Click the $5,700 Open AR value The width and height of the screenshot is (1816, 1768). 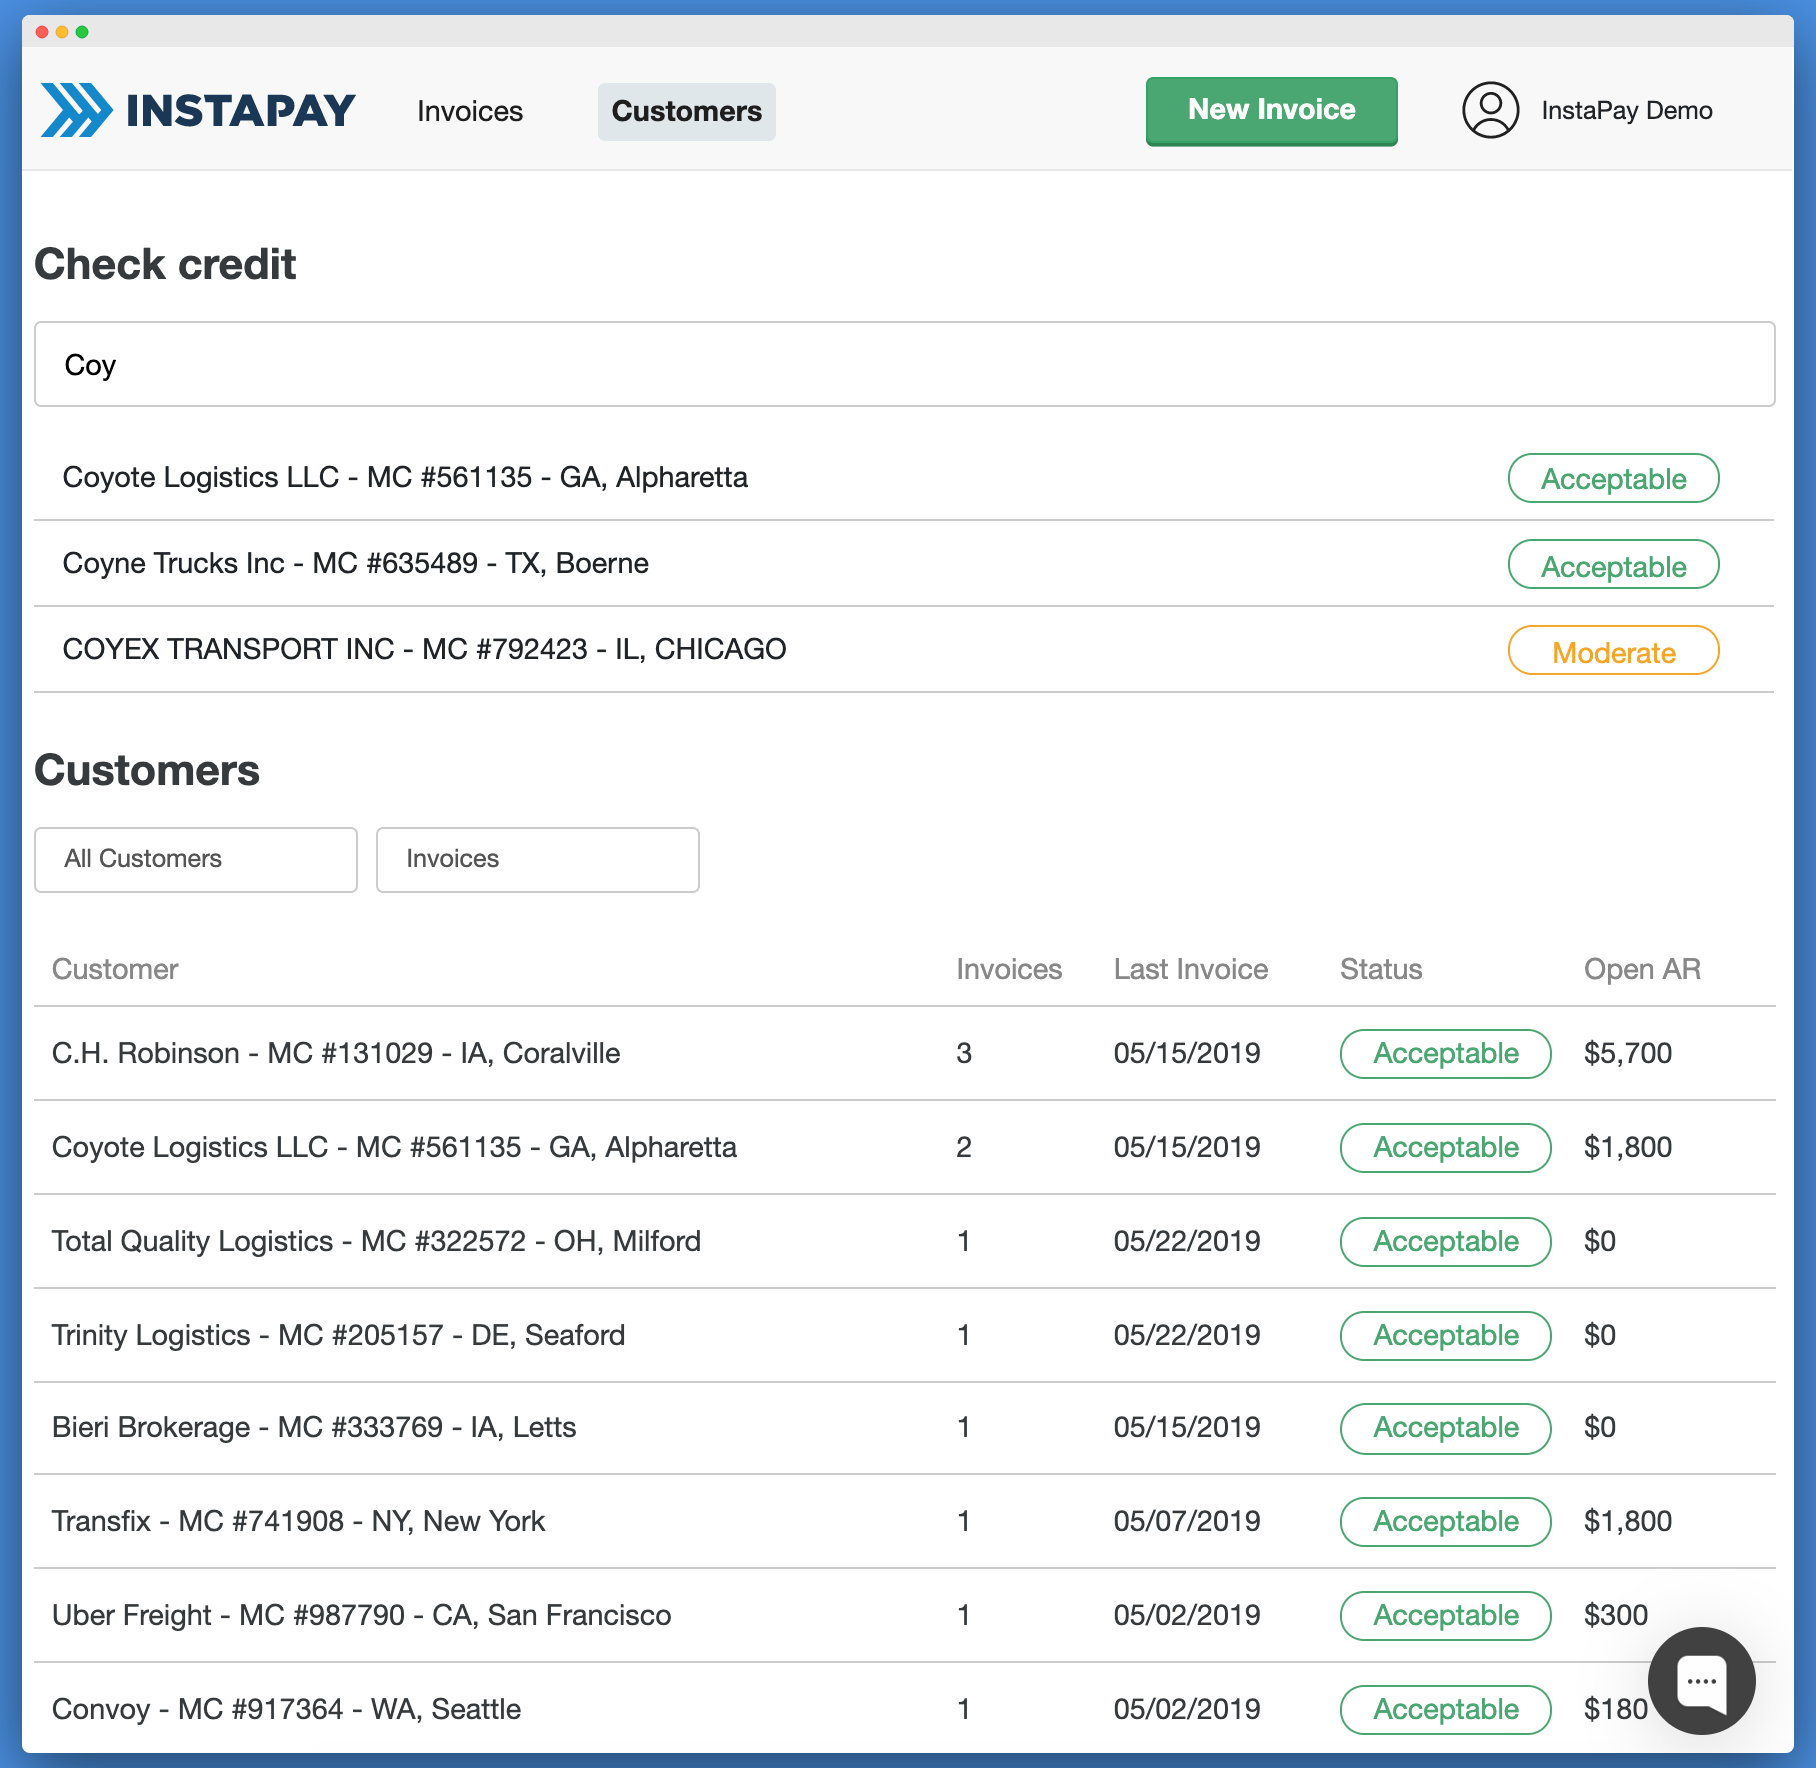click(1628, 1053)
